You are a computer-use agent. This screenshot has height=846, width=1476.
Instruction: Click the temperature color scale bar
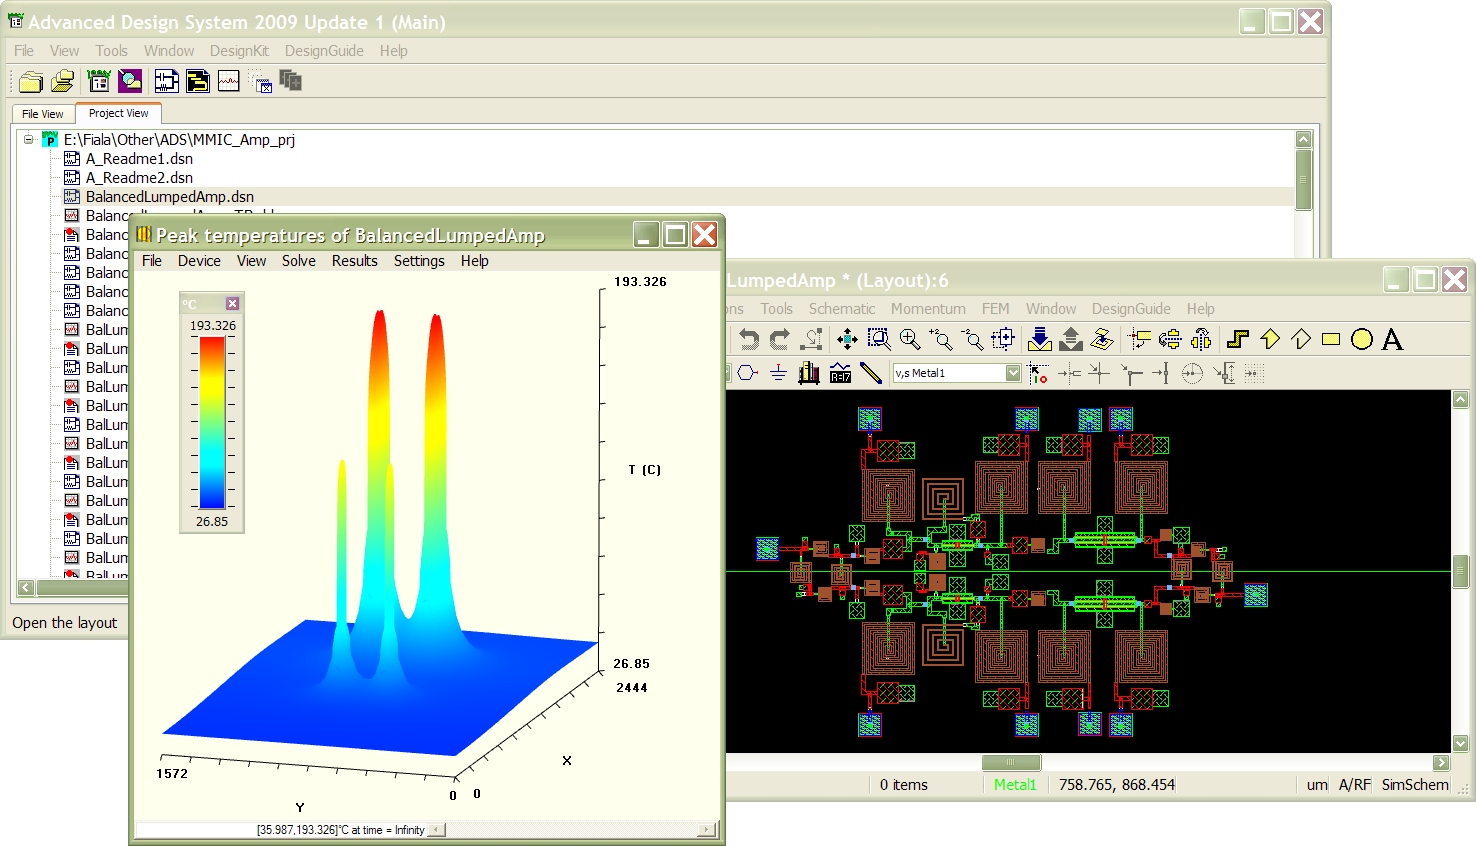[212, 423]
